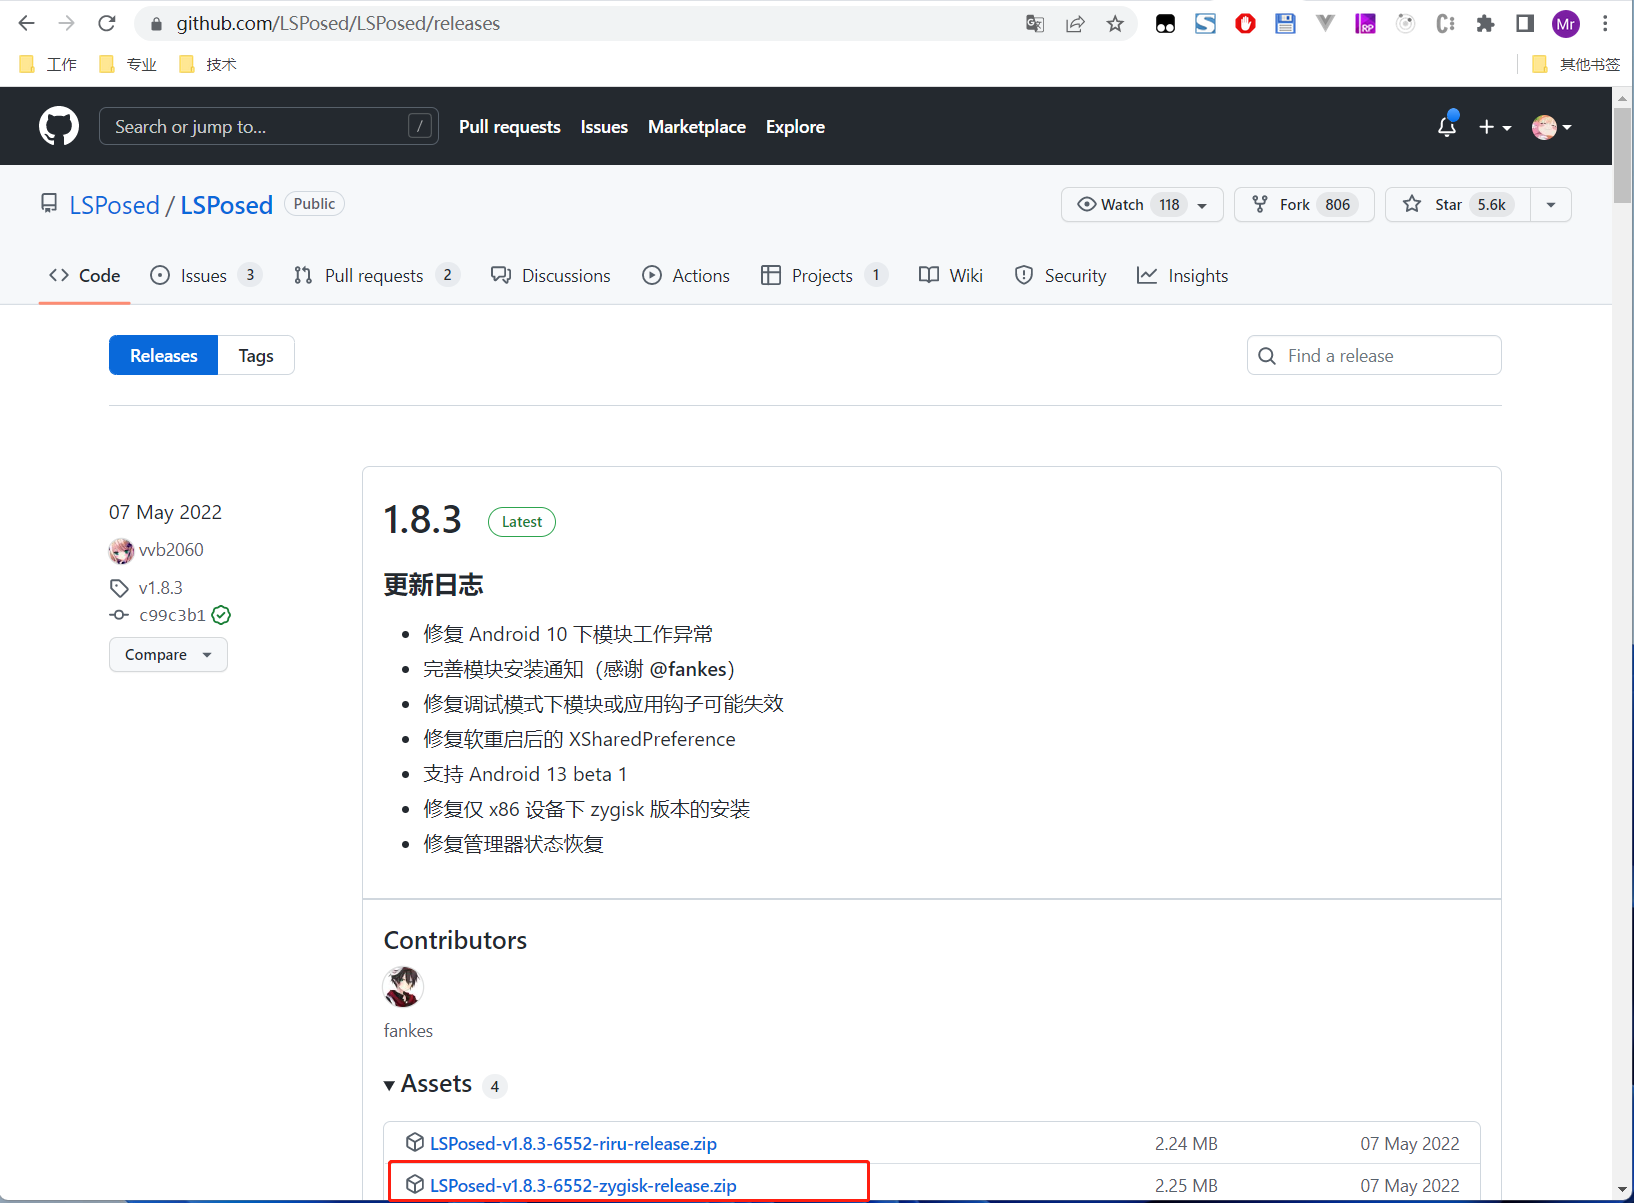The image size is (1634, 1203).
Task: Show verified status of commit c99c3b1
Action: click(x=221, y=615)
